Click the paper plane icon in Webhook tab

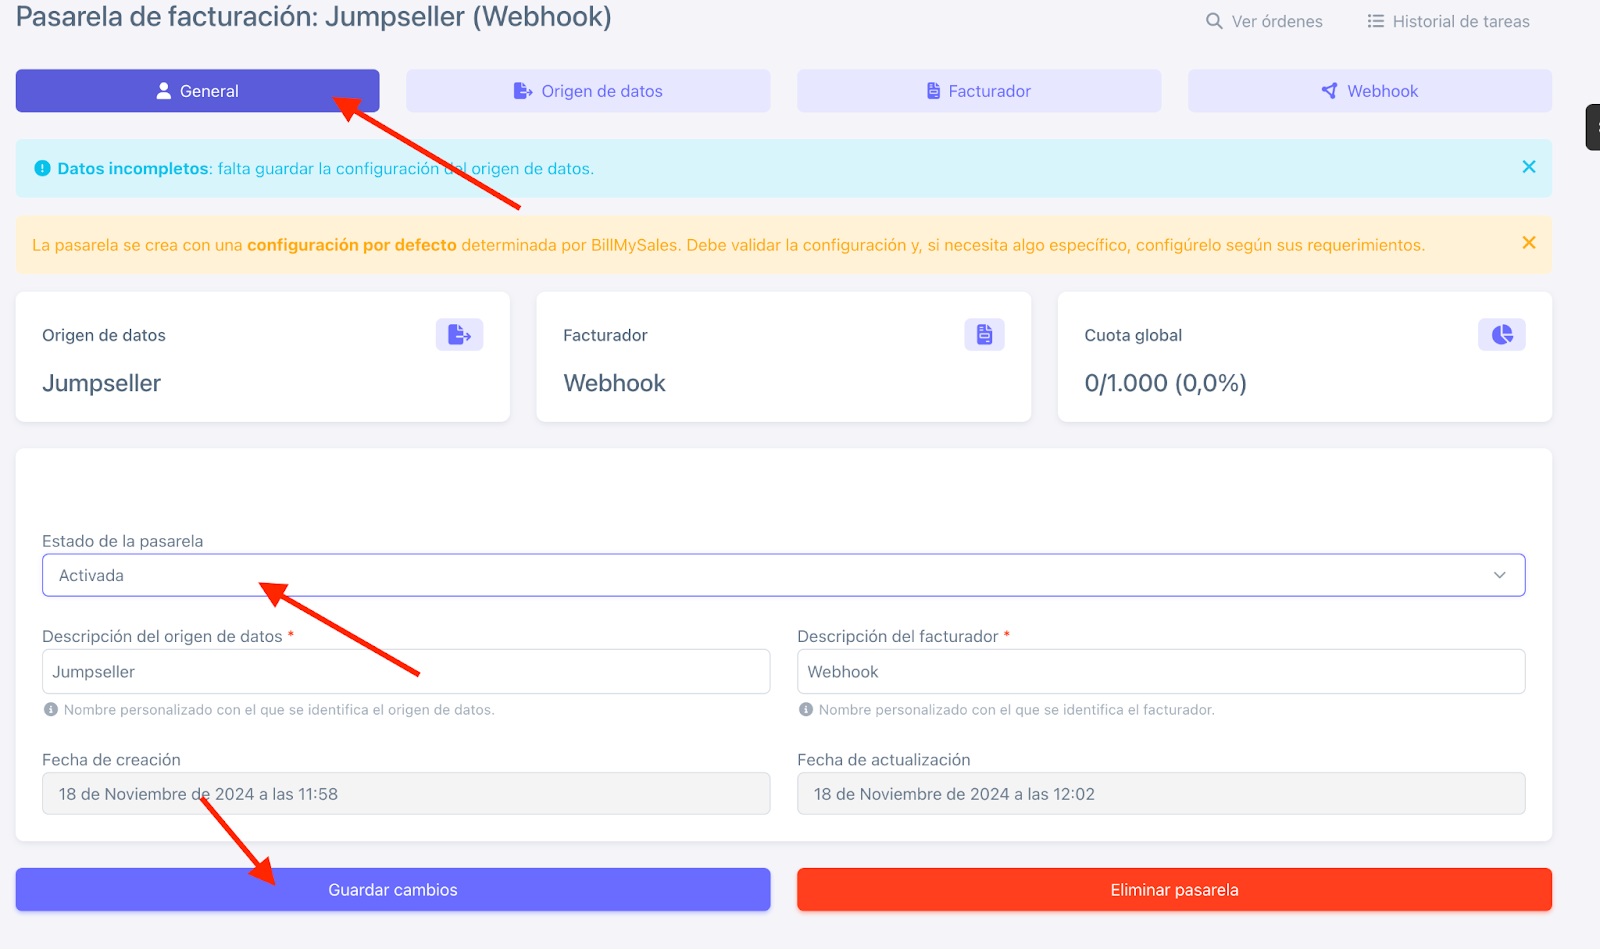tap(1329, 91)
